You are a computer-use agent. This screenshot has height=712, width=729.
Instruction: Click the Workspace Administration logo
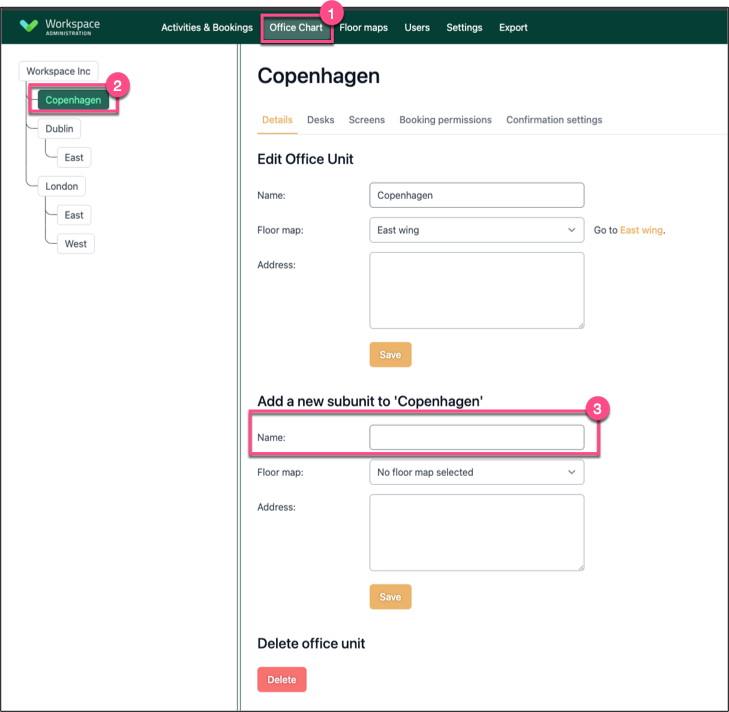(60, 27)
